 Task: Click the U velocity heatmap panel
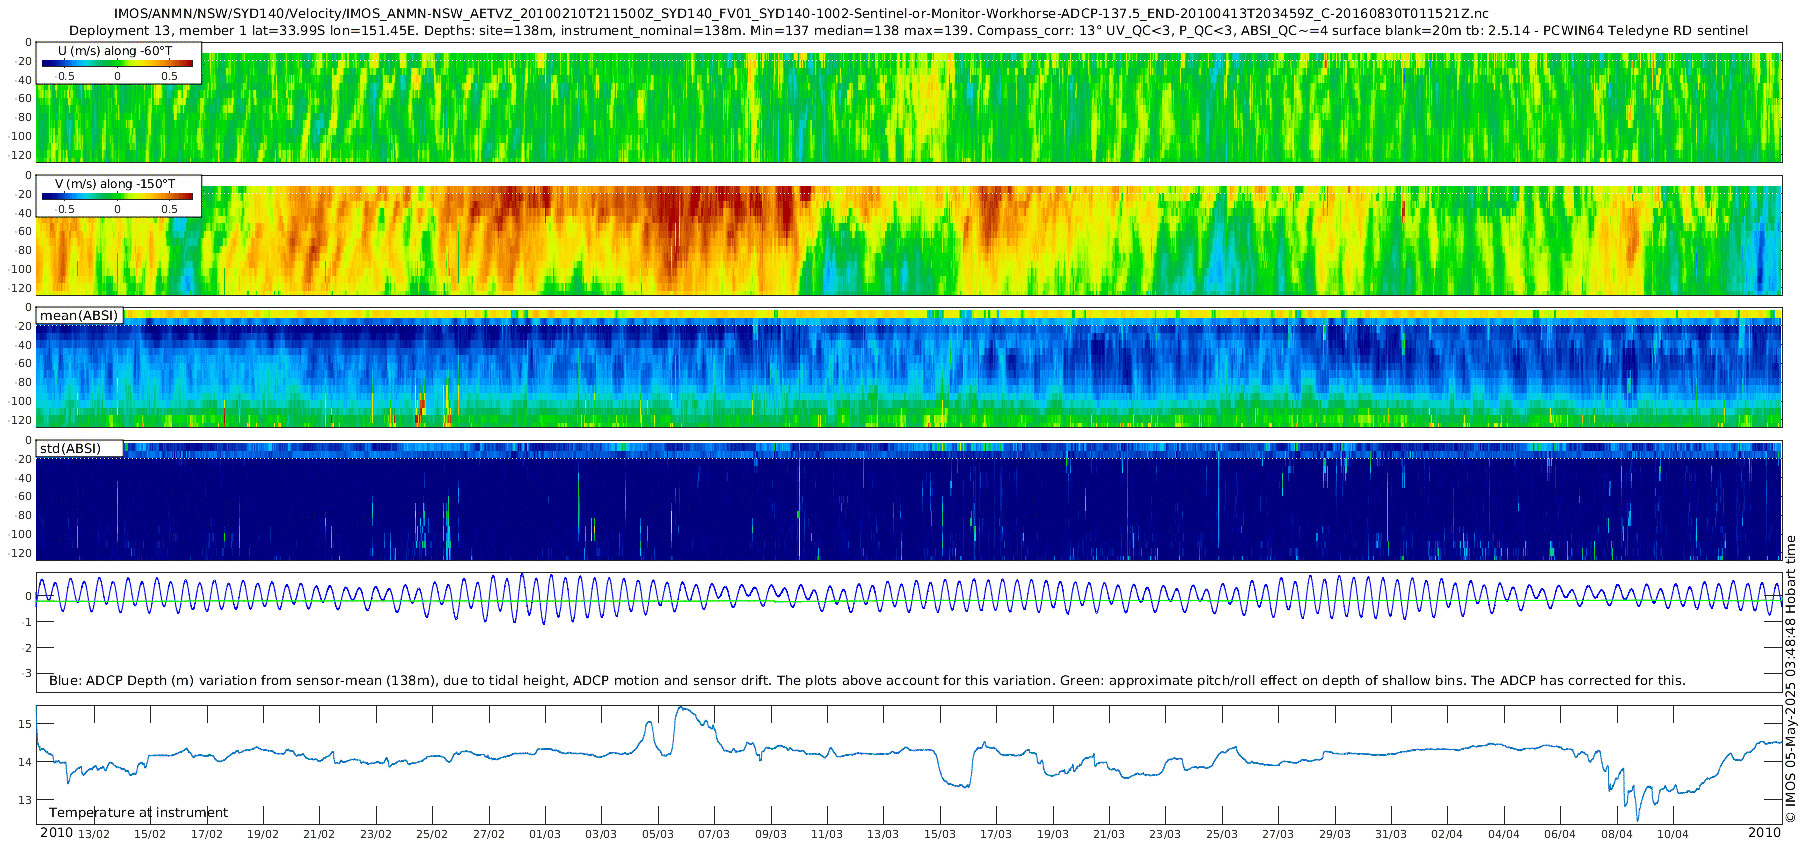[x=909, y=102]
